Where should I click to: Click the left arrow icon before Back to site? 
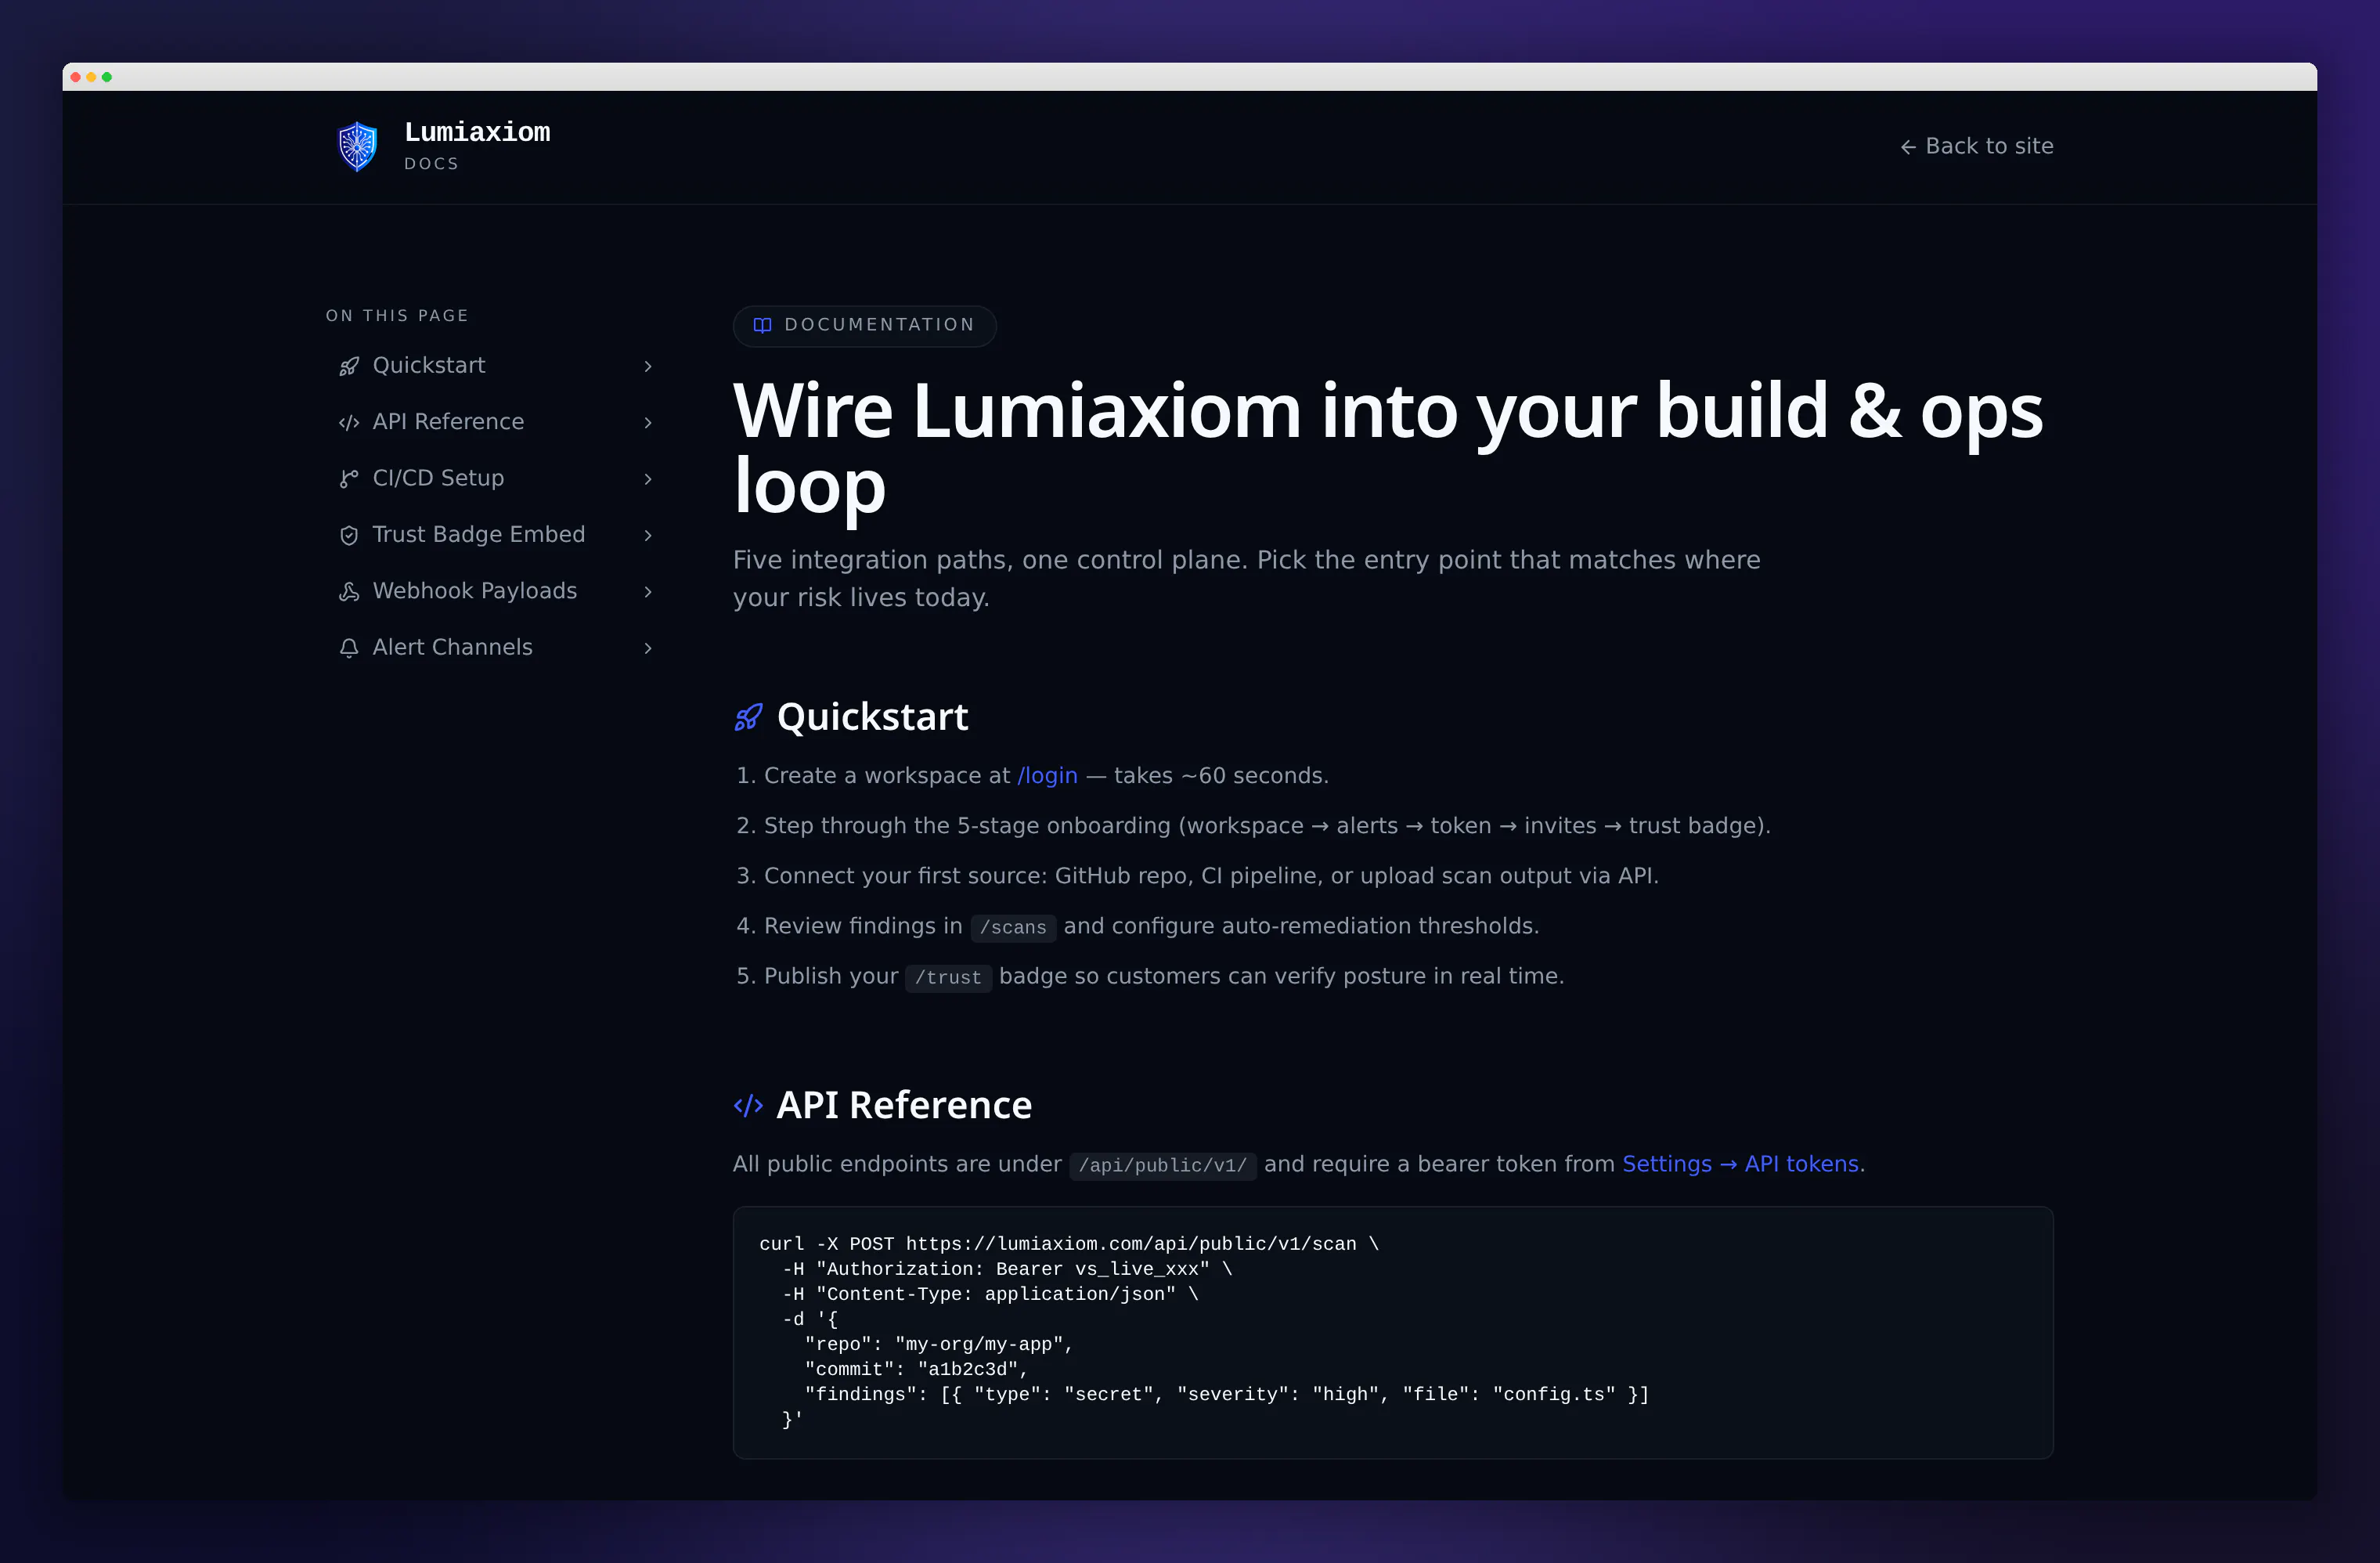(1908, 147)
